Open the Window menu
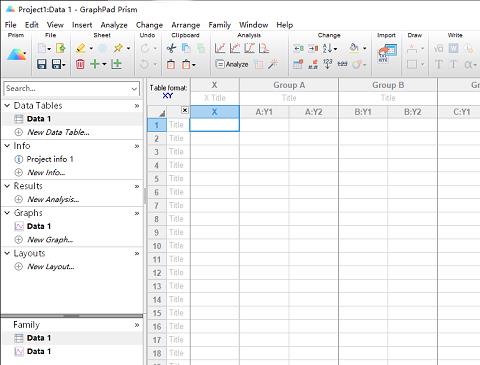Screen dimensions: 480x365 pos(254,25)
